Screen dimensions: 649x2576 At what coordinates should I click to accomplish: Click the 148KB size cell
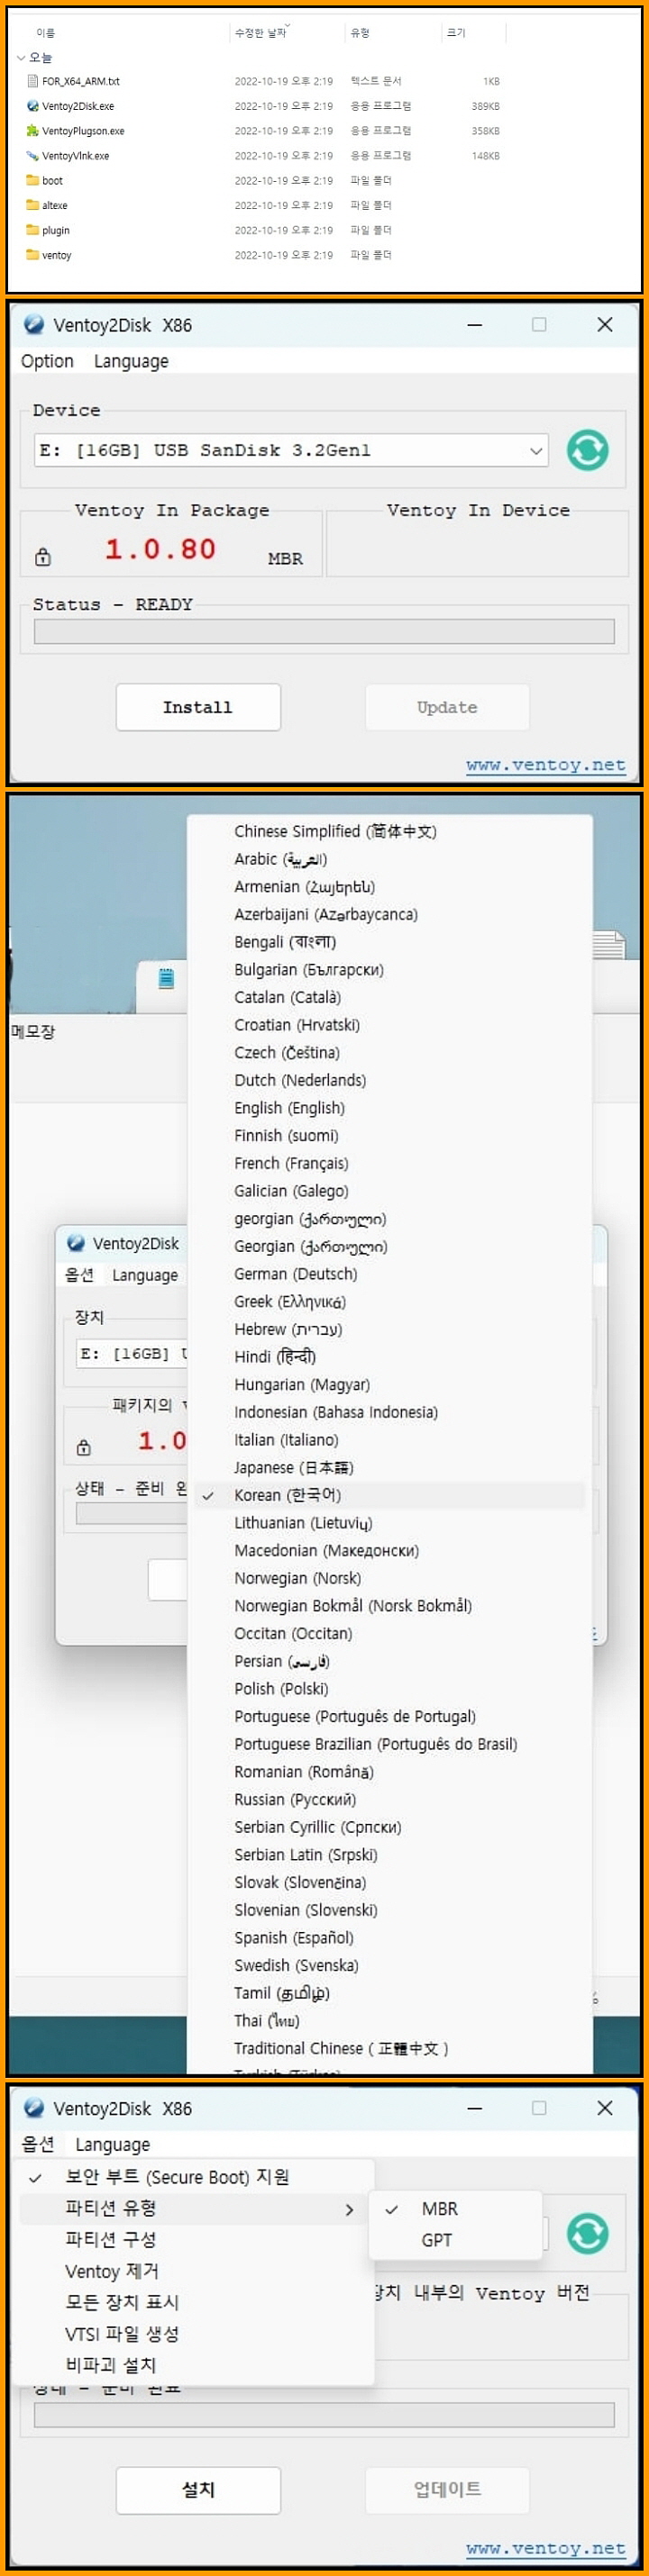pyautogui.click(x=485, y=156)
